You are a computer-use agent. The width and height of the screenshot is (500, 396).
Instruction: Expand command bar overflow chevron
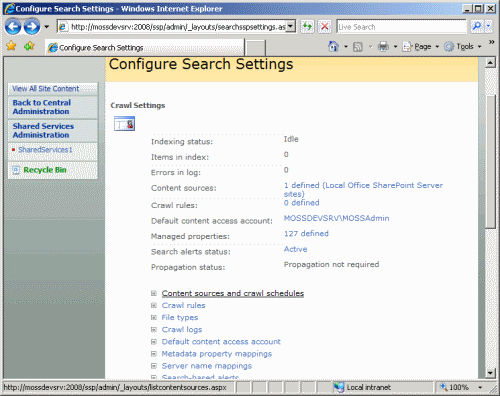pos(491,42)
